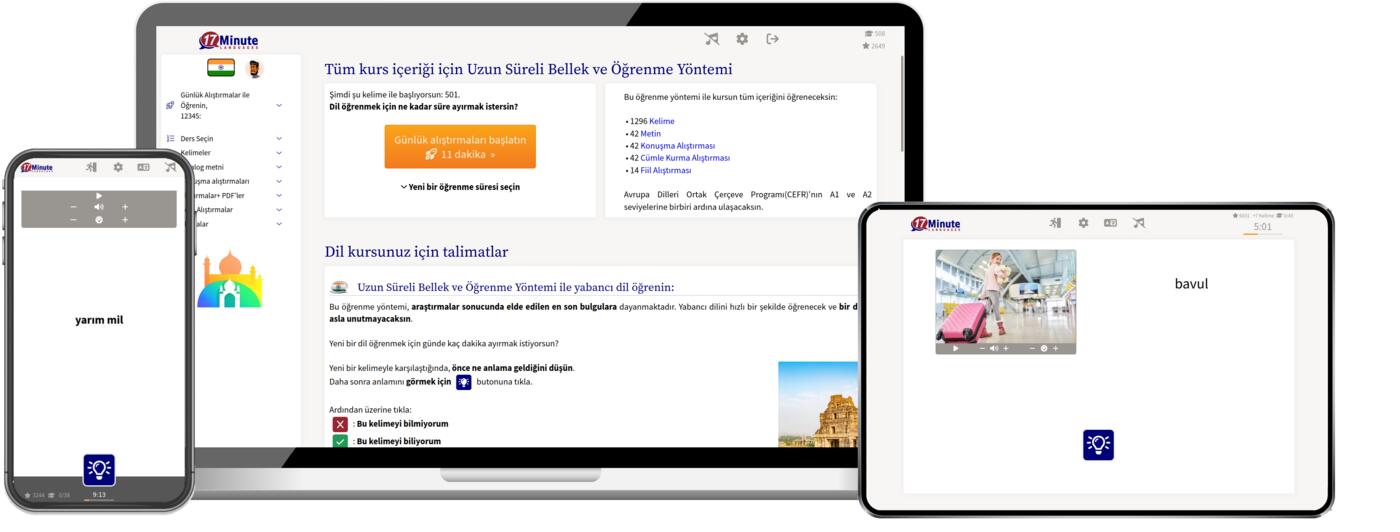
Task: Click the rocket icon beside Günlük Alıştırmalar
Action: tap(170, 105)
